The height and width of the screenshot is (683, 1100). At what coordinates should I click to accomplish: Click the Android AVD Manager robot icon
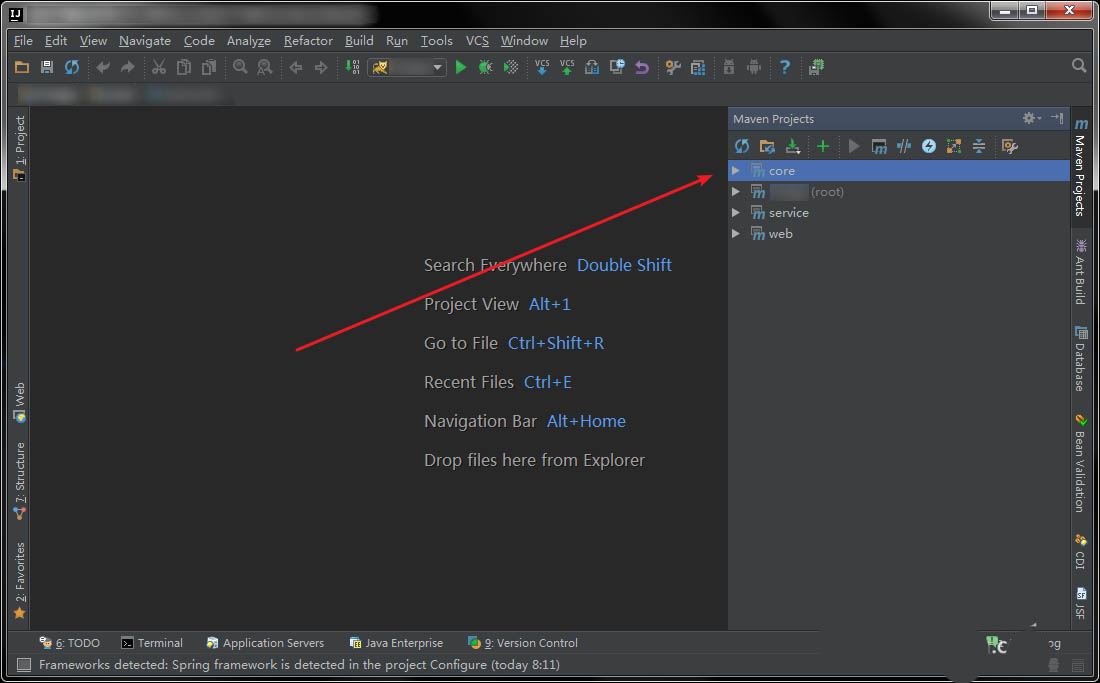click(x=754, y=67)
